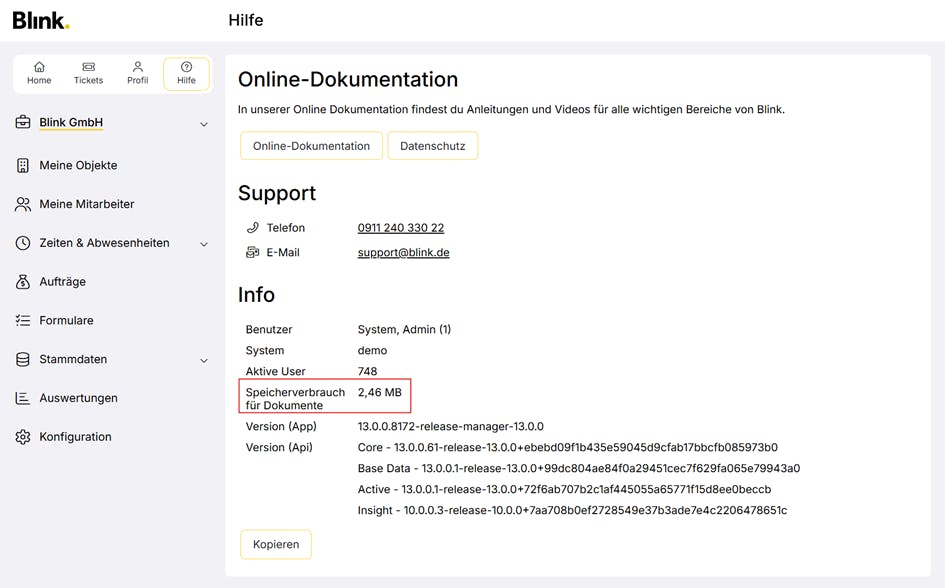Select the Hilfe question mark icon
The image size is (945, 588).
click(x=186, y=67)
